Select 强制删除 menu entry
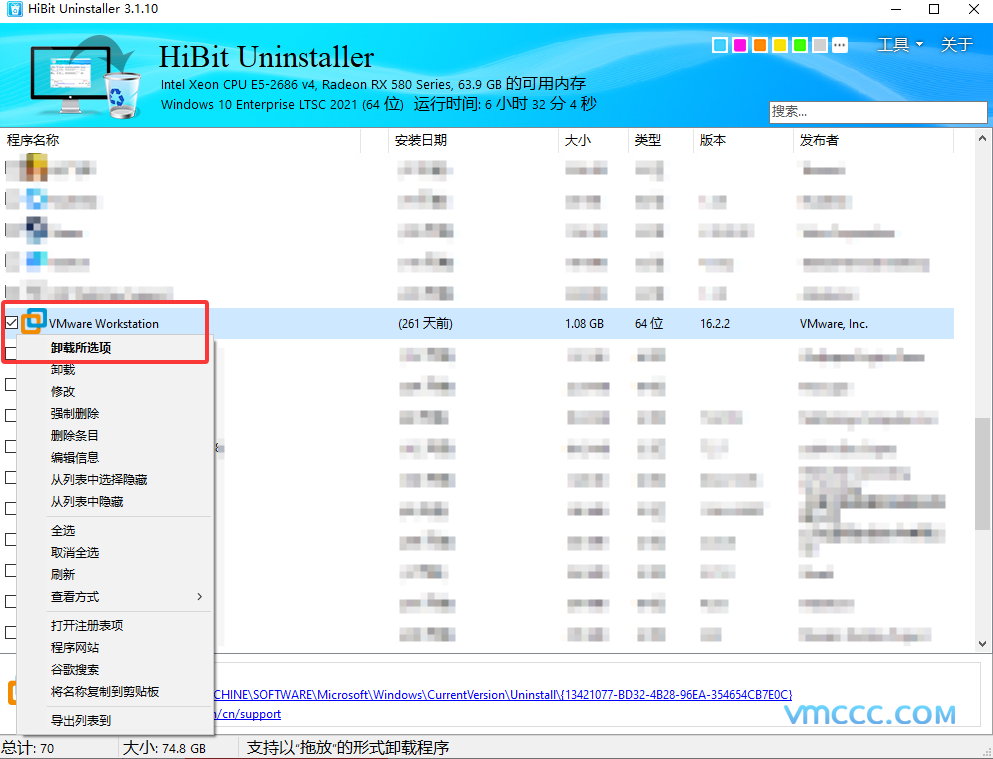 [x=75, y=414]
